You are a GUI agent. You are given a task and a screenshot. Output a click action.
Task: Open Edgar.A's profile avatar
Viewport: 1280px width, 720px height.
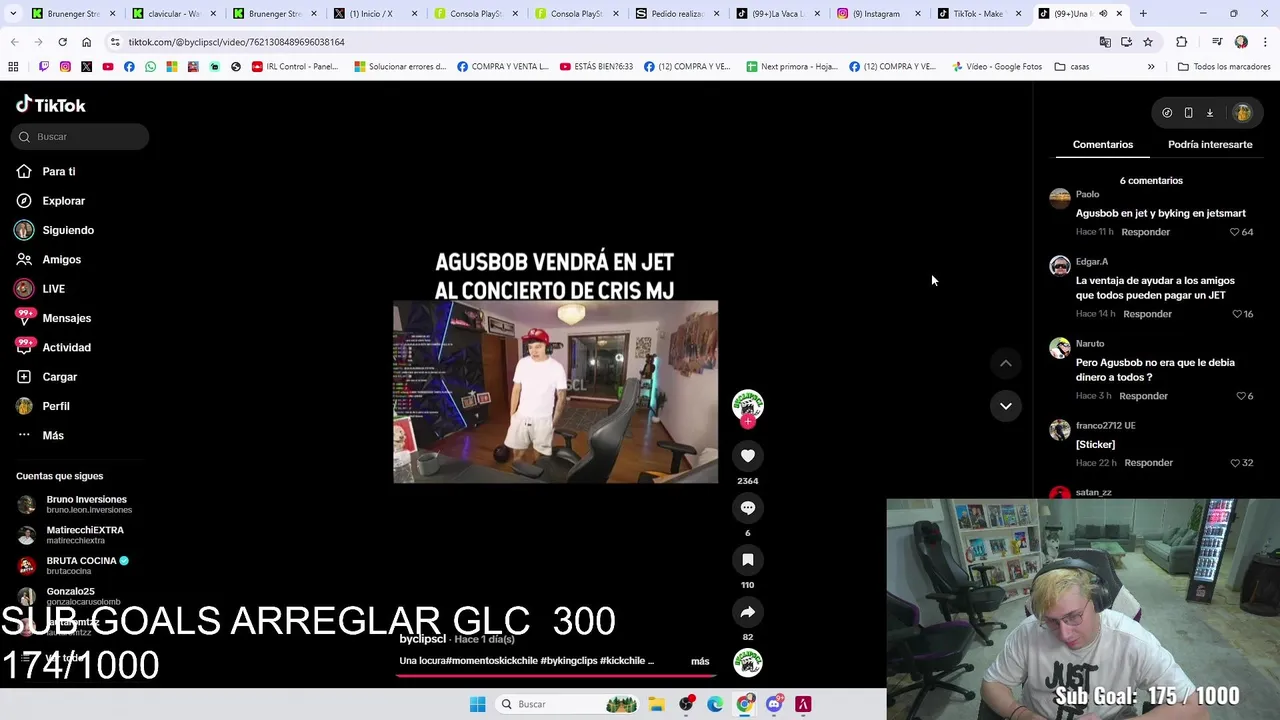click(x=1060, y=266)
